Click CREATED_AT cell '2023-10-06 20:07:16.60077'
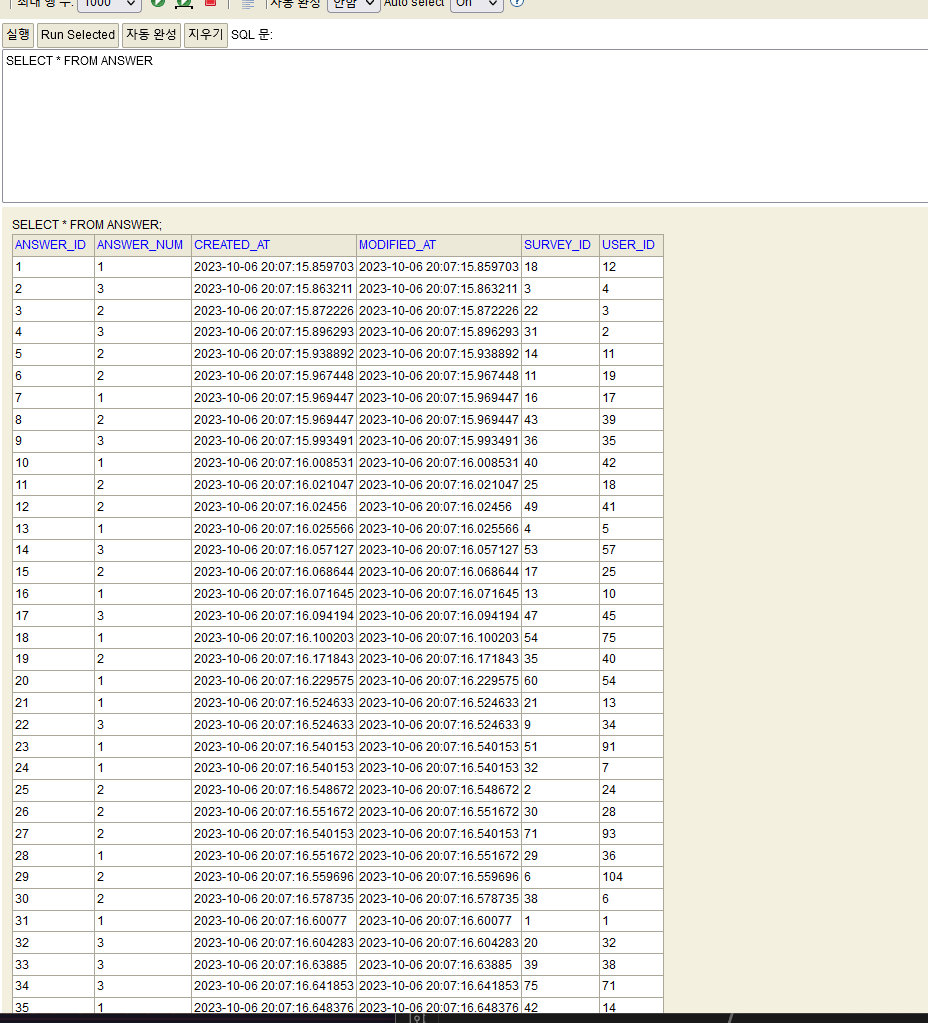This screenshot has width=928, height=1023. 273,921
